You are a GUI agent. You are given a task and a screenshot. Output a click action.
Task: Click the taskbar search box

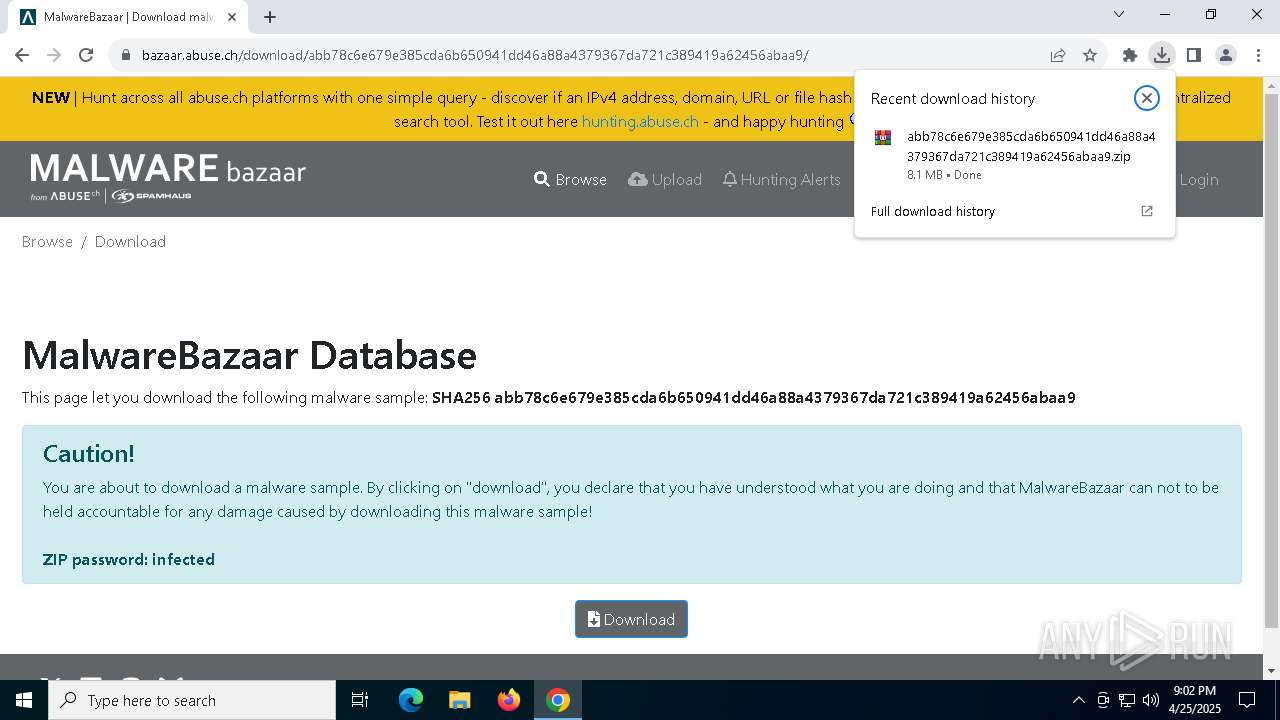[x=192, y=700]
